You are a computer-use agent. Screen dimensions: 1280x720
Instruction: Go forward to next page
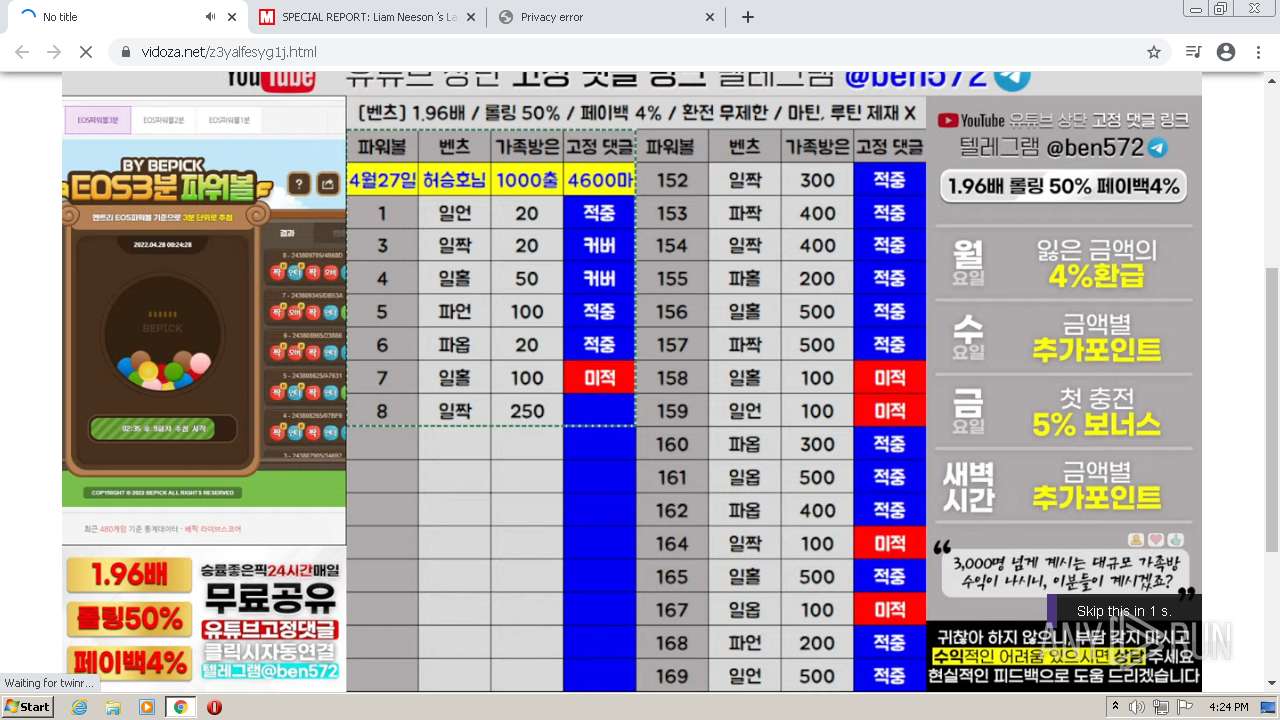point(54,52)
